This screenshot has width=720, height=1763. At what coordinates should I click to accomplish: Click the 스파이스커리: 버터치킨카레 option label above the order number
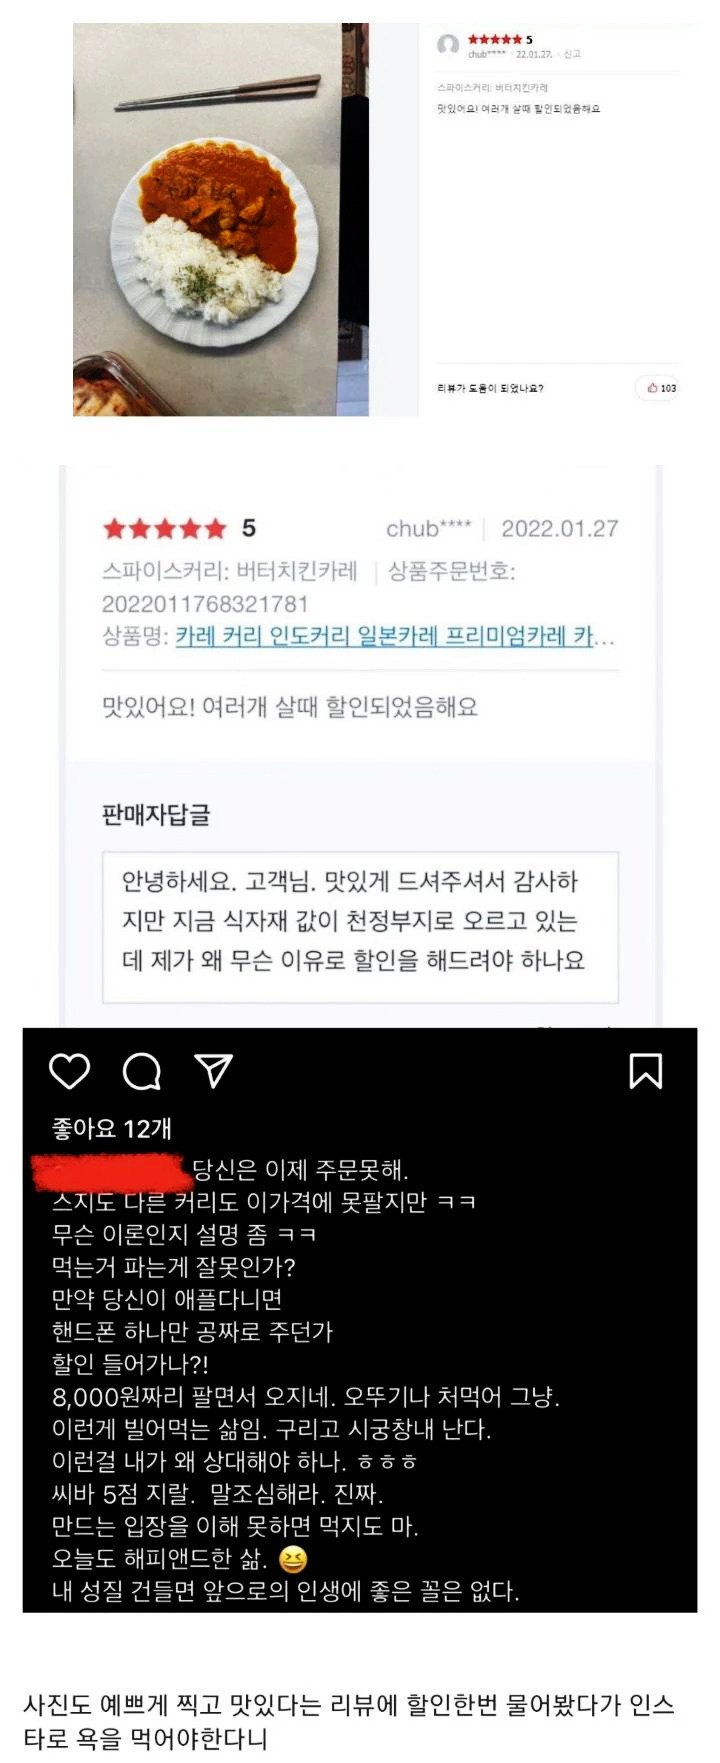230,572
